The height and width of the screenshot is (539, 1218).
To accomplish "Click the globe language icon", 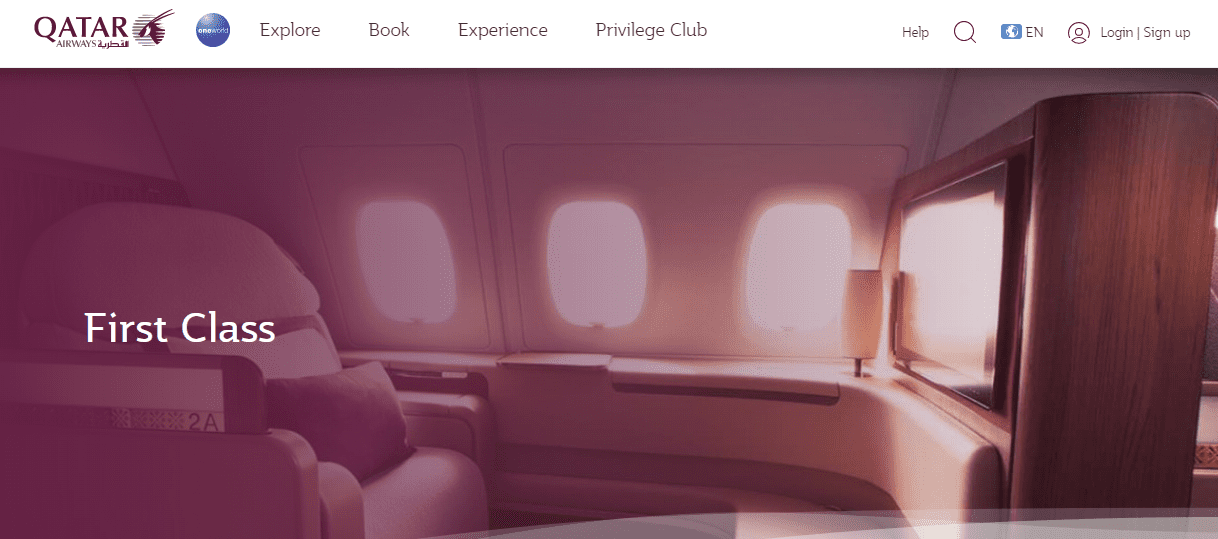I will point(1011,32).
